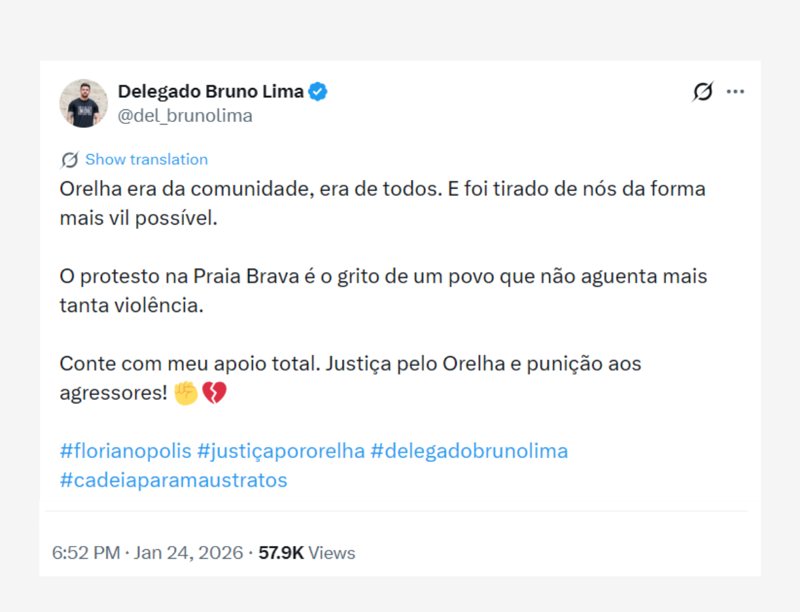800x612 pixels.
Task: Click the blue verified checkmark badge
Action: pyautogui.click(x=317, y=90)
